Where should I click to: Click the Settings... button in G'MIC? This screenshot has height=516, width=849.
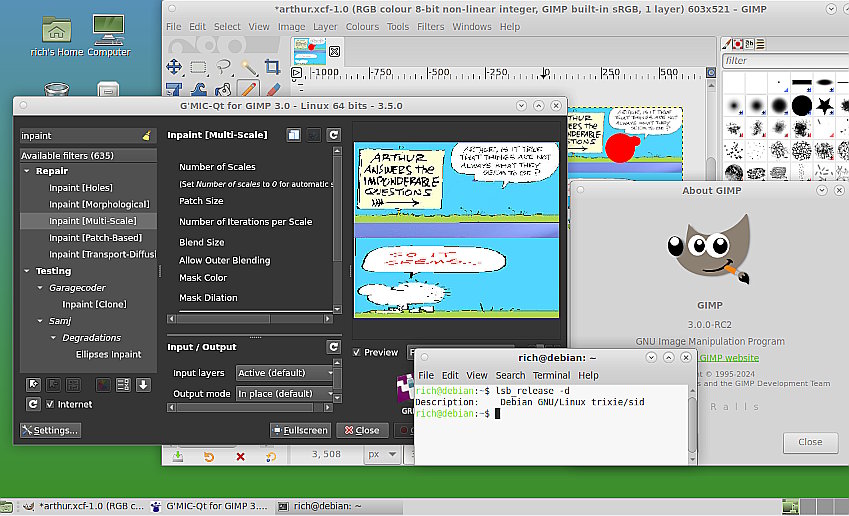[x=50, y=430]
